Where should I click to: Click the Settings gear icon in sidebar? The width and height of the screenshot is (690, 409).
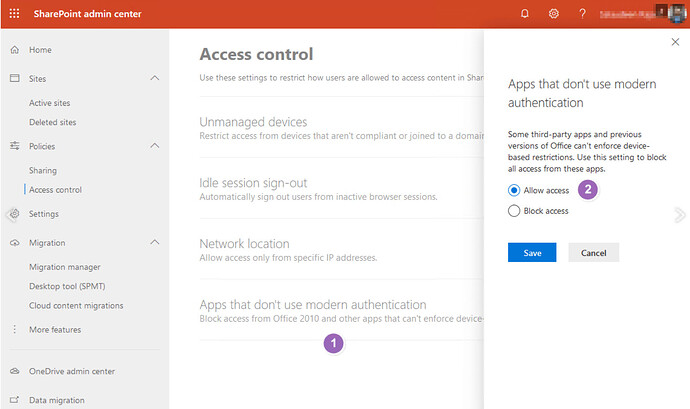pos(15,214)
